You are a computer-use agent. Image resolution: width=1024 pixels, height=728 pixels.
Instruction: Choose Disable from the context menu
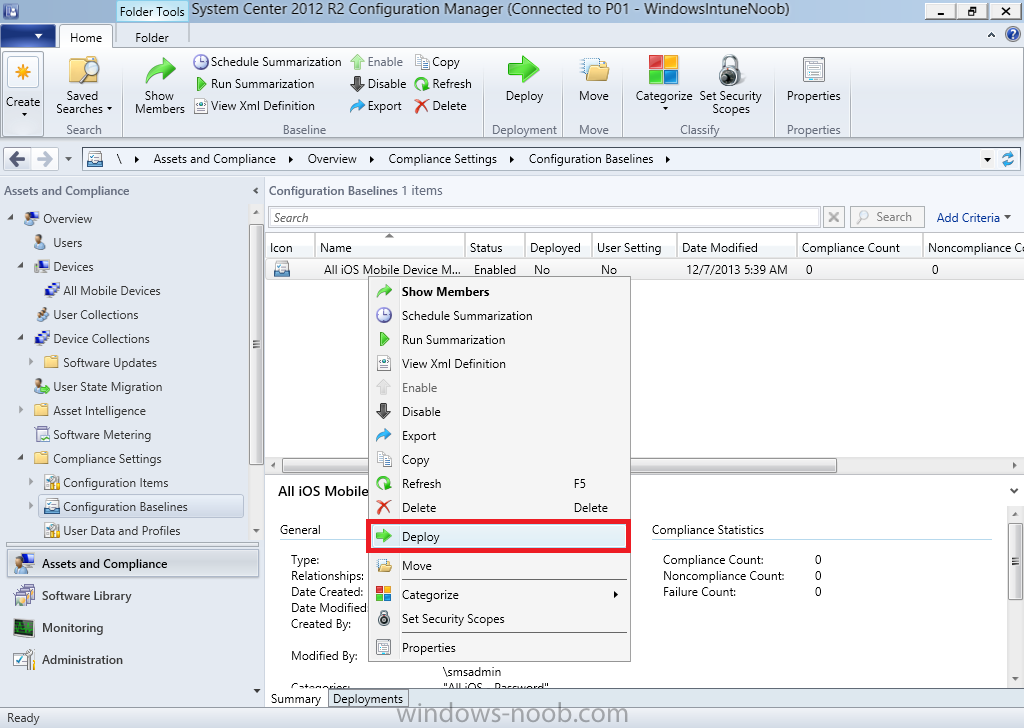pyautogui.click(x=500, y=412)
